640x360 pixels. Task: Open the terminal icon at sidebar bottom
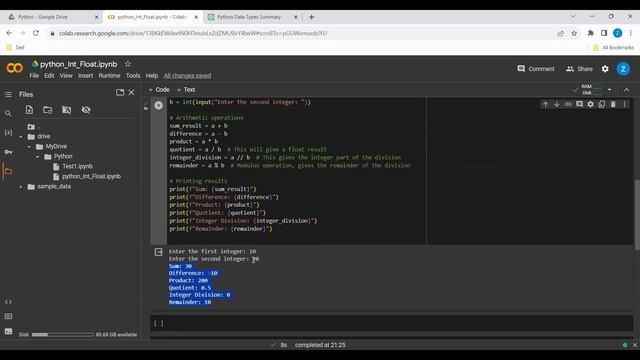point(8,331)
